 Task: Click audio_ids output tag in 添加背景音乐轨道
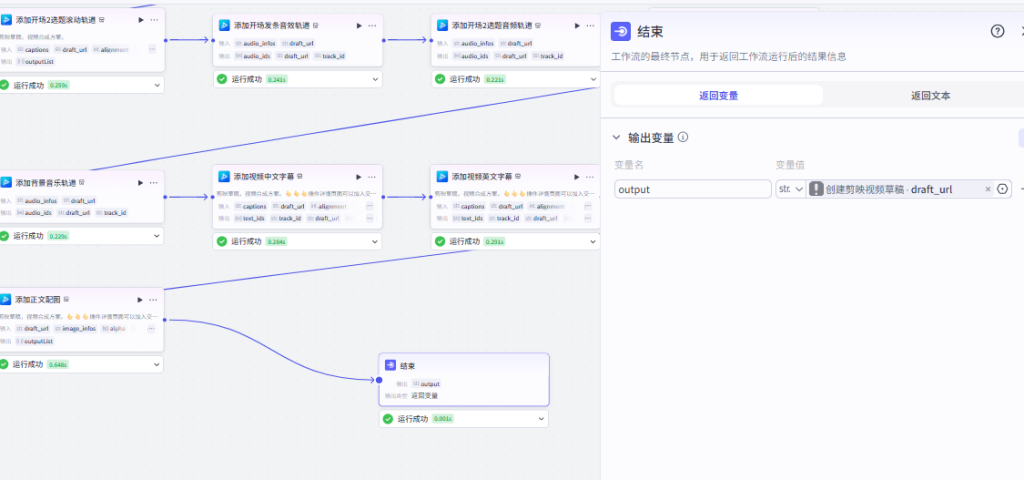point(33,212)
